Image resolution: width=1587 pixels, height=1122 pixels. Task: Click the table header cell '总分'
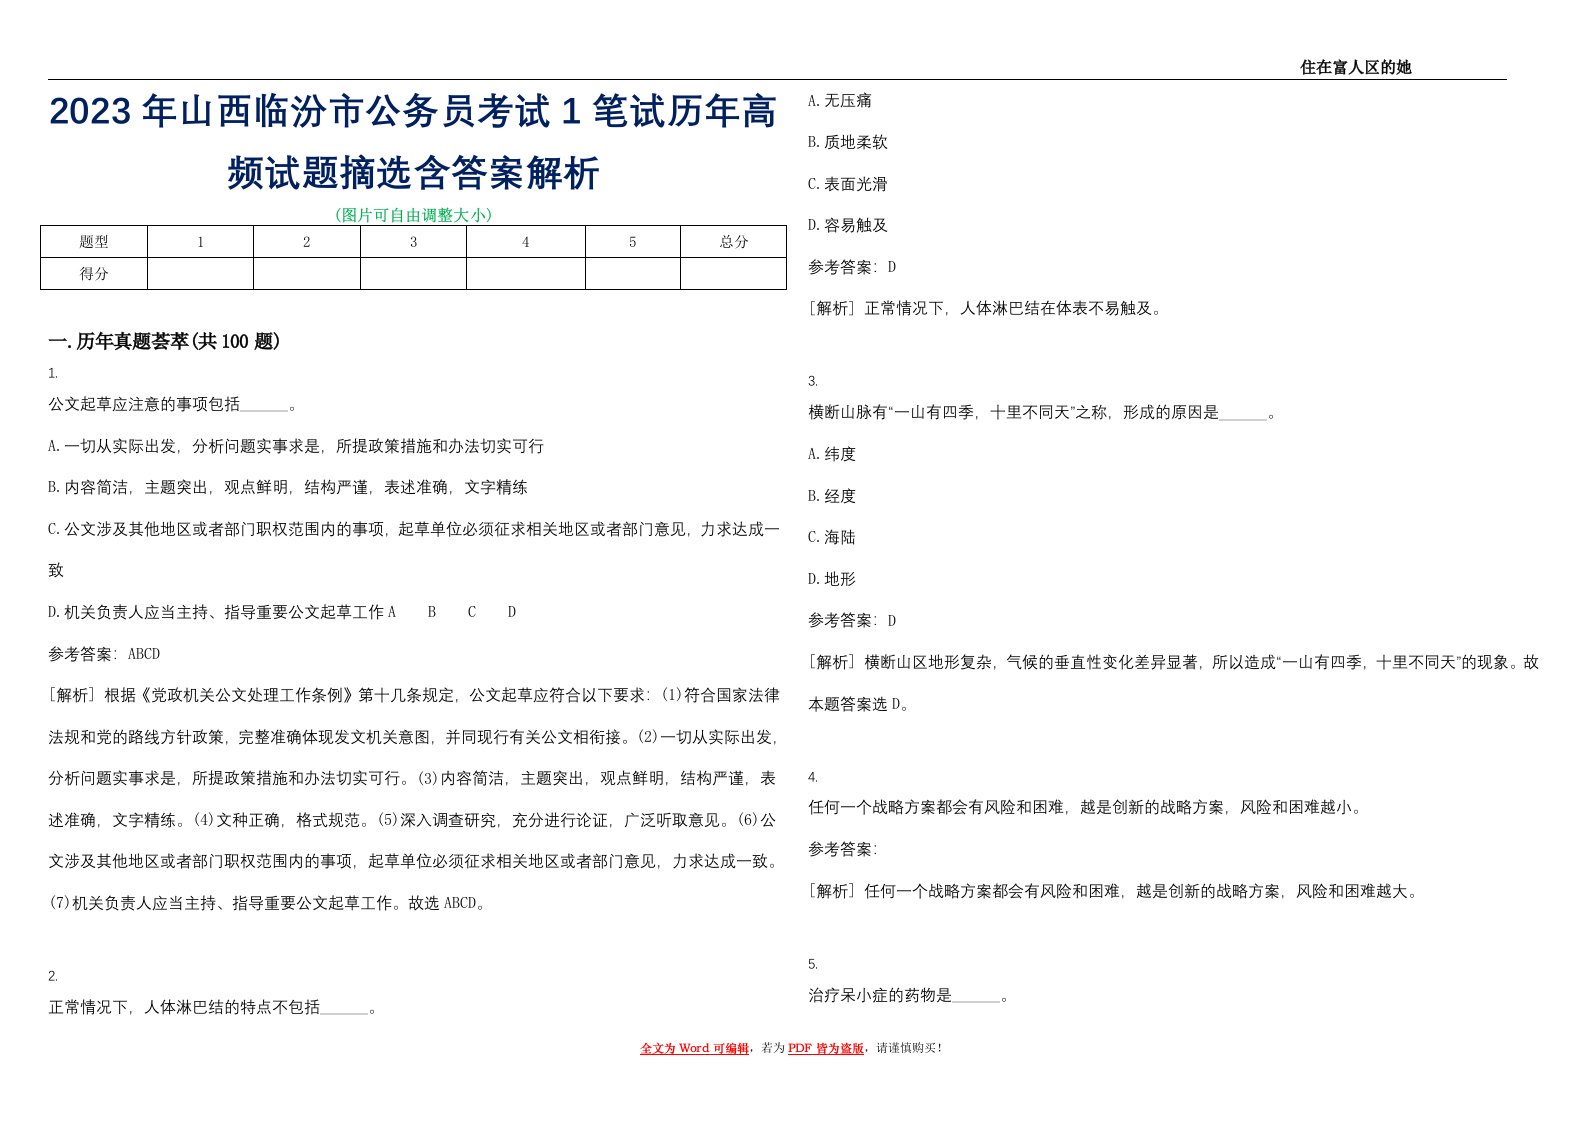click(733, 242)
